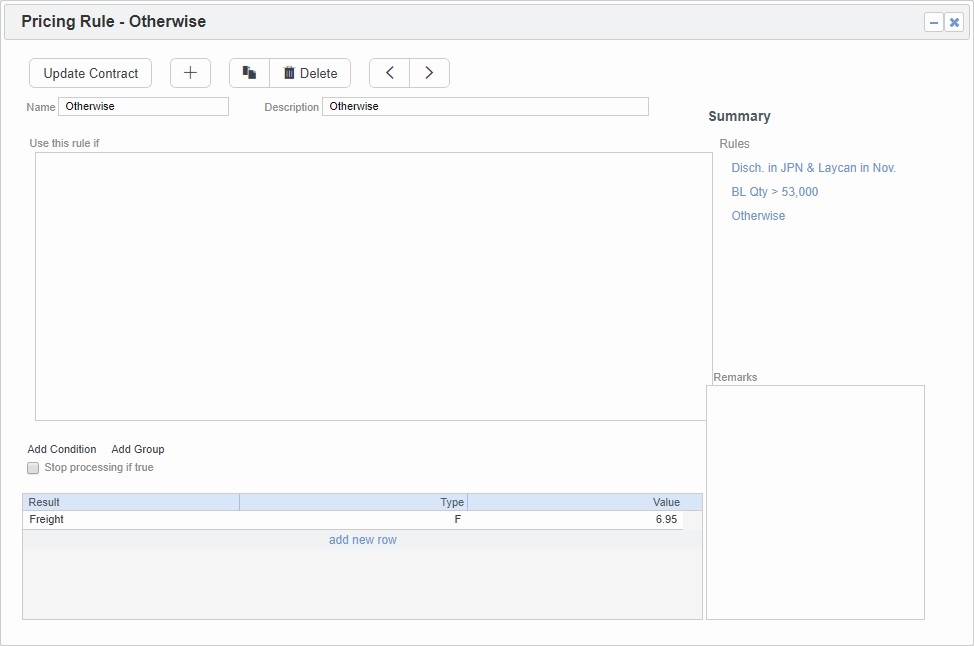Go to previous rule with the left arrow

pyautogui.click(x=389, y=72)
